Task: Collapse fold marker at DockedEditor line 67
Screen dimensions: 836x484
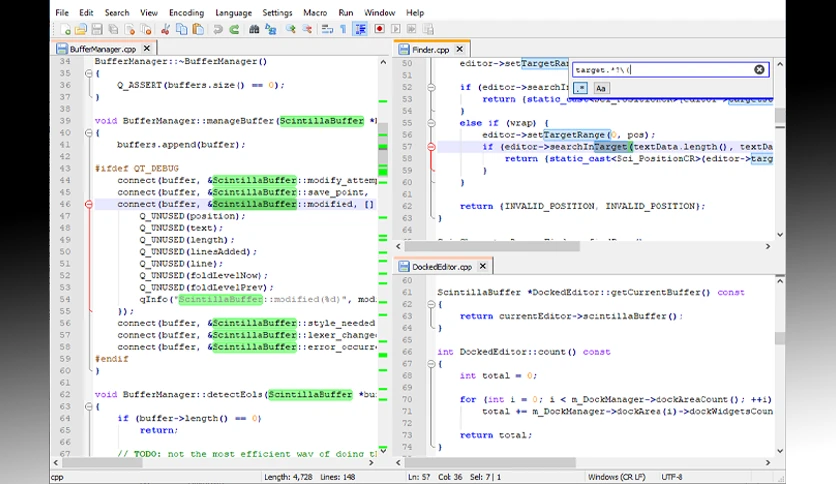Action: 431,364
